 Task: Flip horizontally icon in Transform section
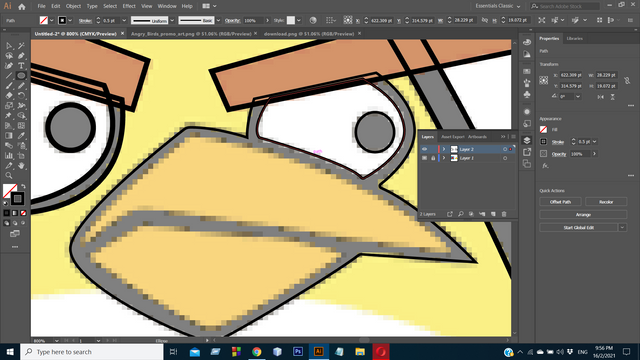click(x=600, y=97)
